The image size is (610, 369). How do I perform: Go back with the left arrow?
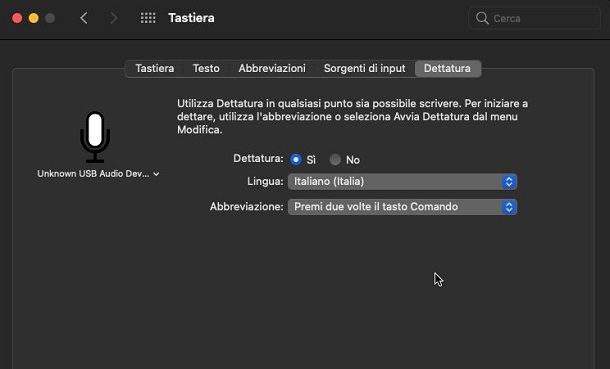tap(84, 18)
